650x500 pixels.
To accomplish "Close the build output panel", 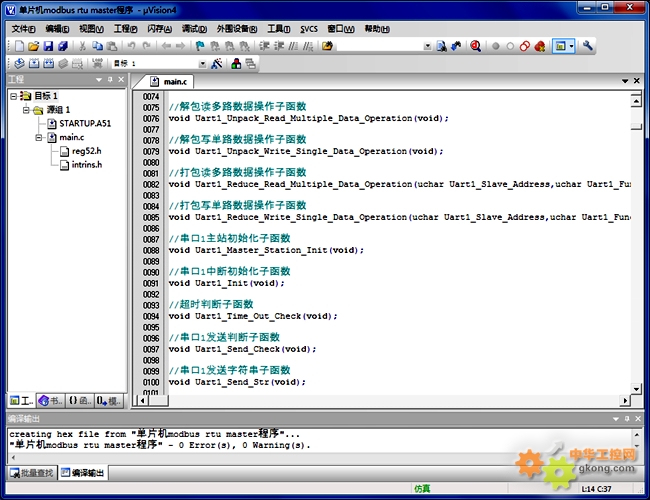I will pyautogui.click(x=638, y=419).
